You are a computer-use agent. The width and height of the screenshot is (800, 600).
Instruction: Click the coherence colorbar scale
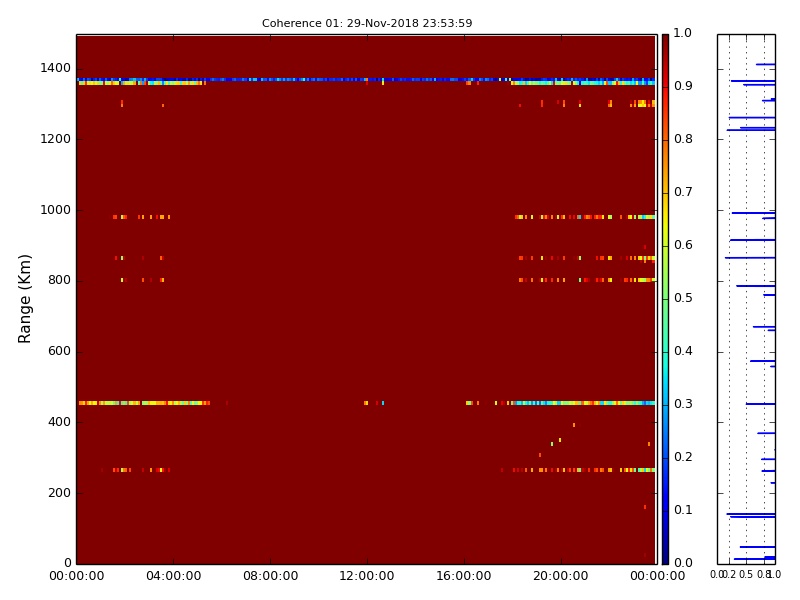point(665,299)
